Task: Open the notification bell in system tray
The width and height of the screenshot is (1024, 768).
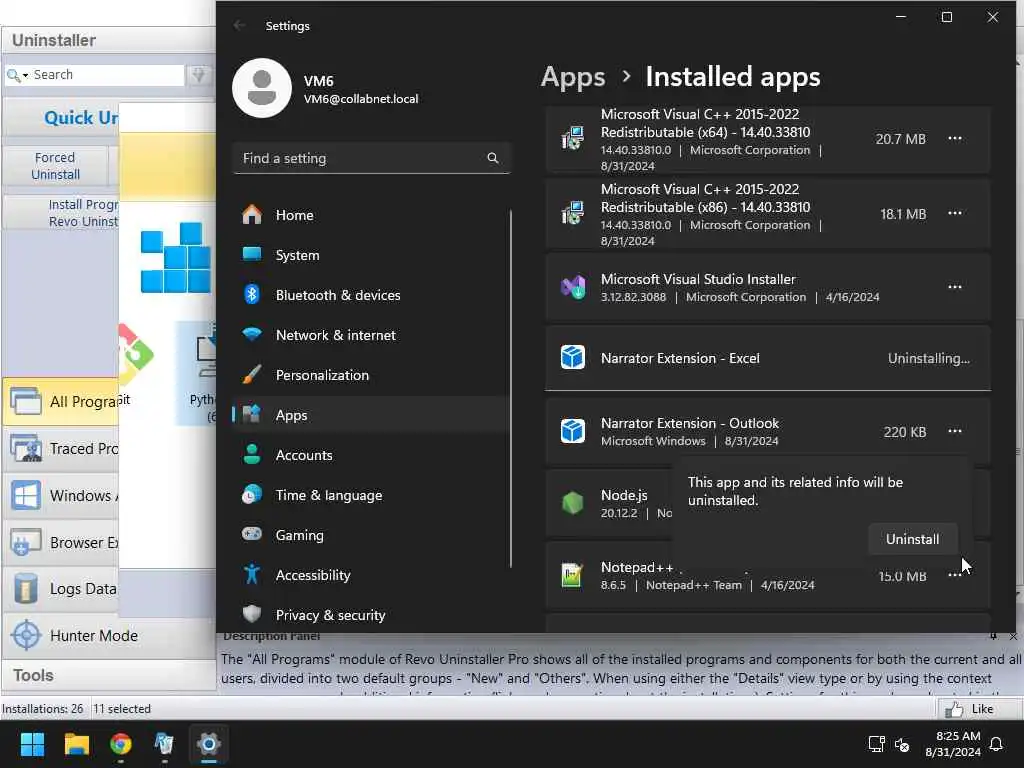Action: click(997, 744)
